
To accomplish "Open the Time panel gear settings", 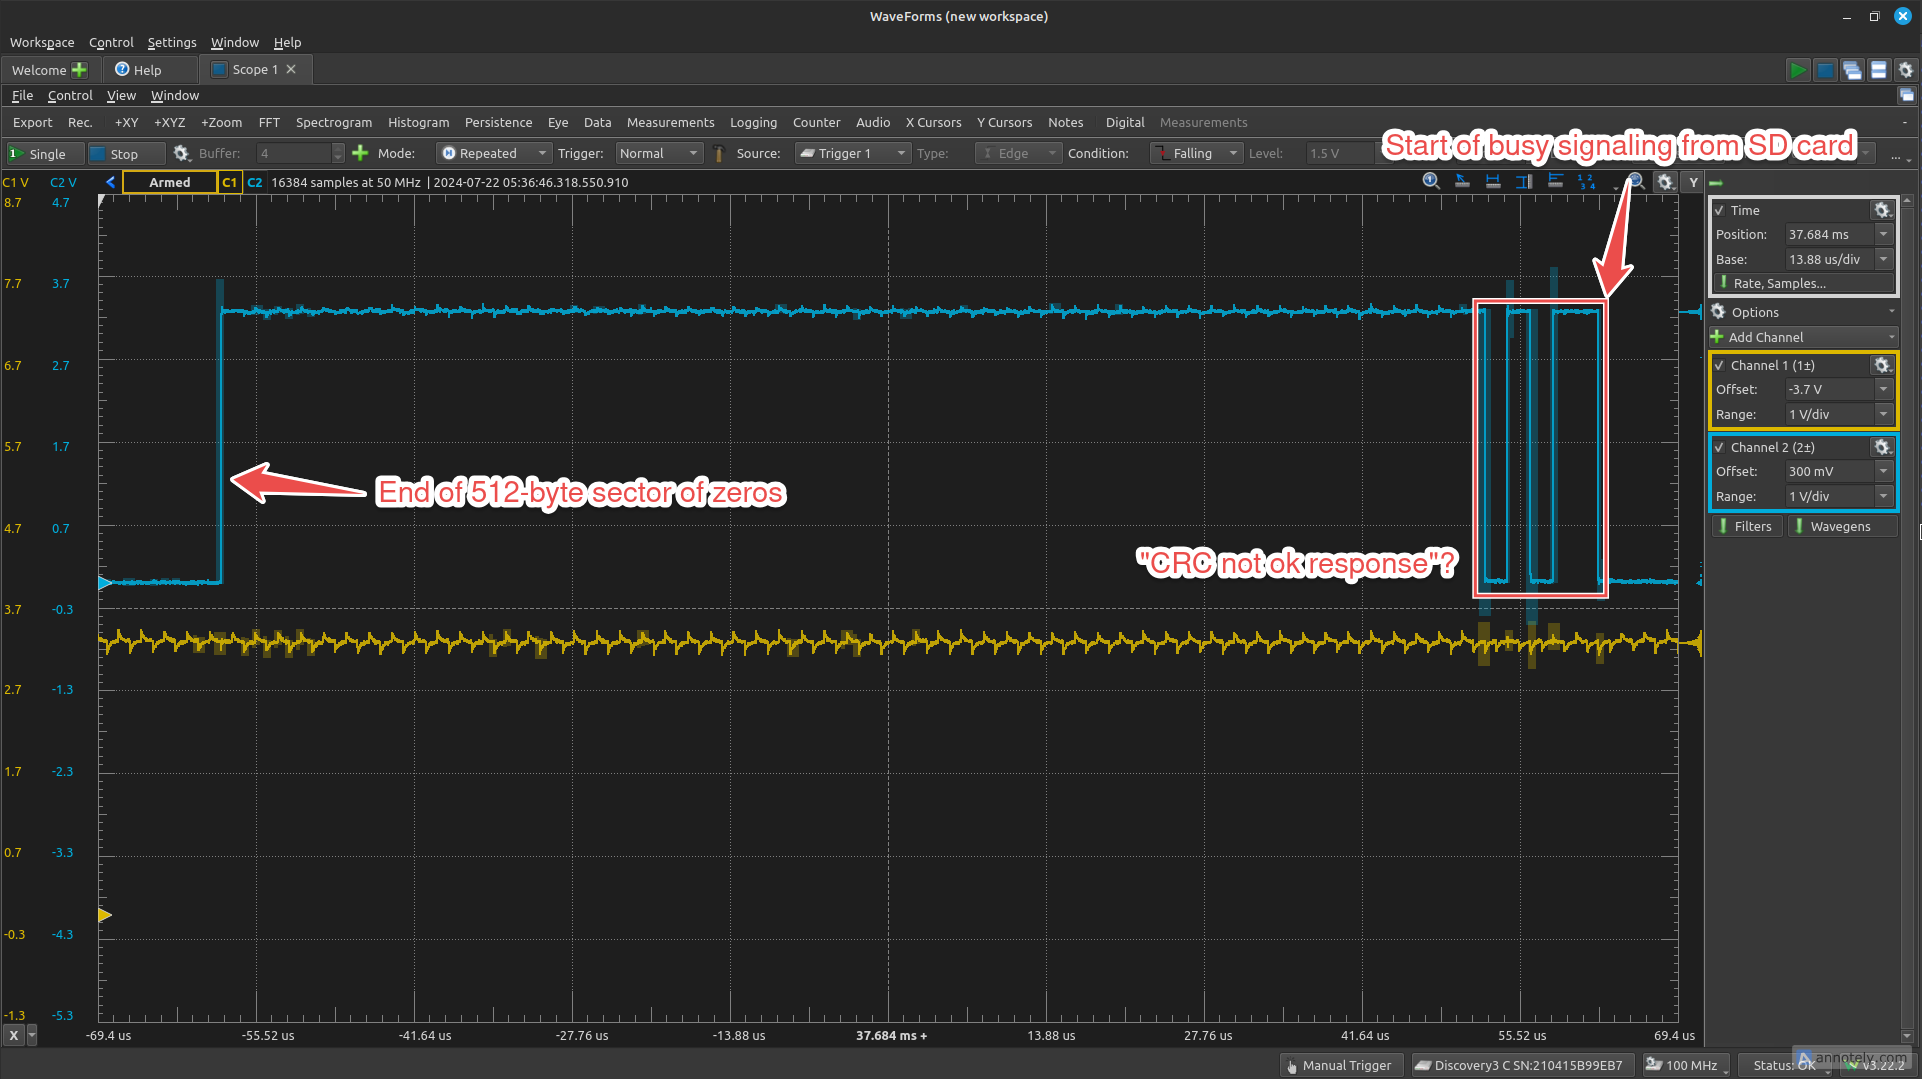I will 1882,210.
